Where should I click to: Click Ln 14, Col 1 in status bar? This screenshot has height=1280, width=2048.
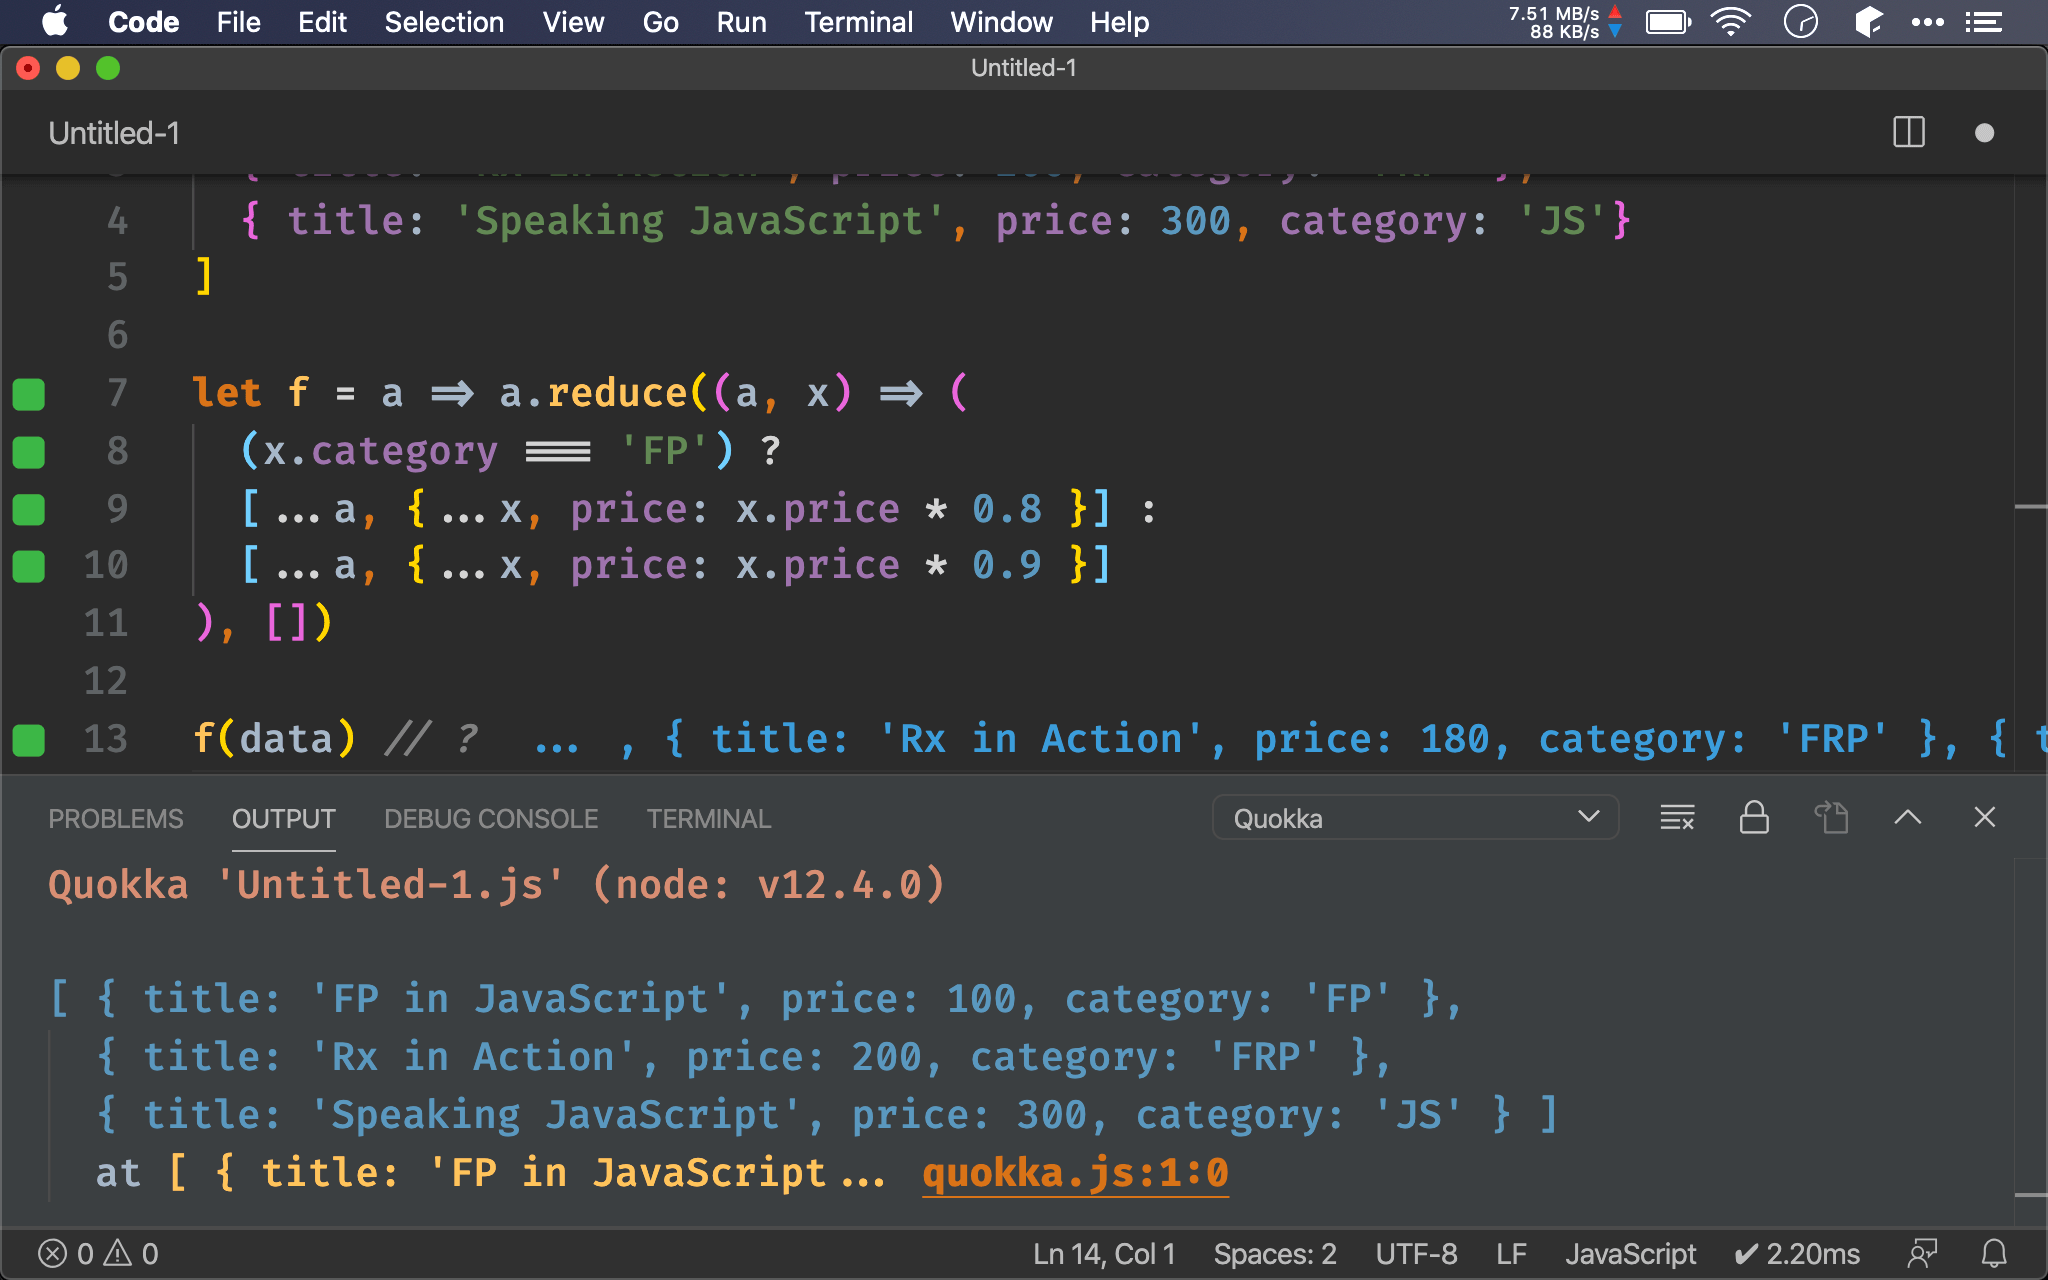pyautogui.click(x=1104, y=1254)
